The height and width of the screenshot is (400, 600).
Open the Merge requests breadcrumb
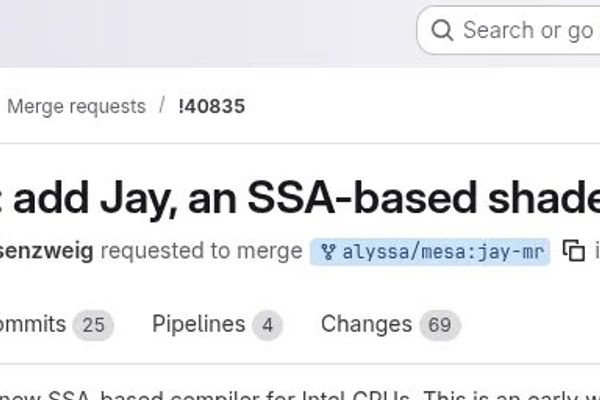[76, 106]
